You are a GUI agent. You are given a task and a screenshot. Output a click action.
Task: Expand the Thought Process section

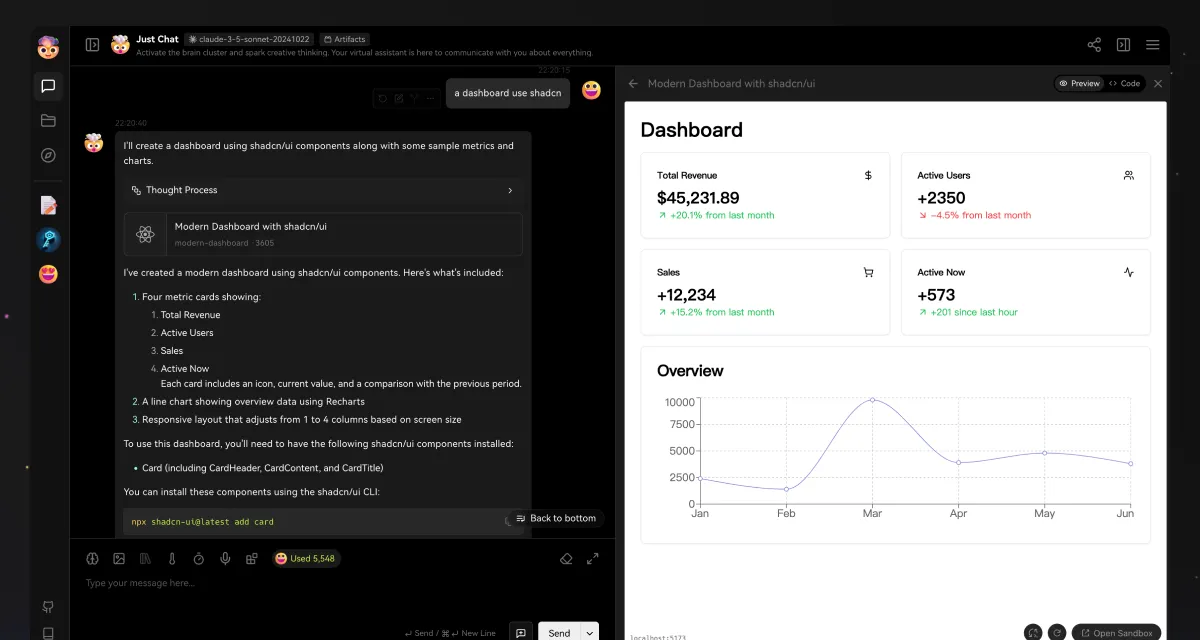(x=322, y=190)
